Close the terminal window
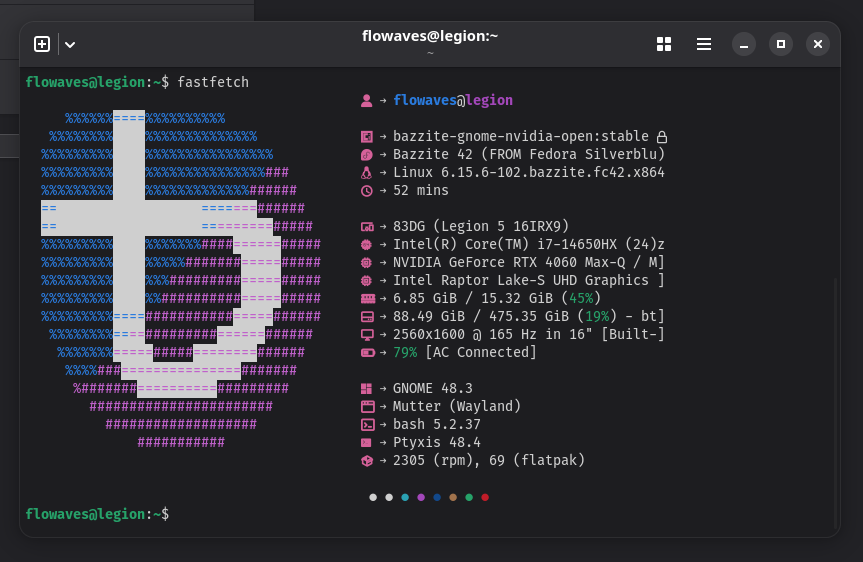This screenshot has height=562, width=863. pyautogui.click(x=818, y=44)
